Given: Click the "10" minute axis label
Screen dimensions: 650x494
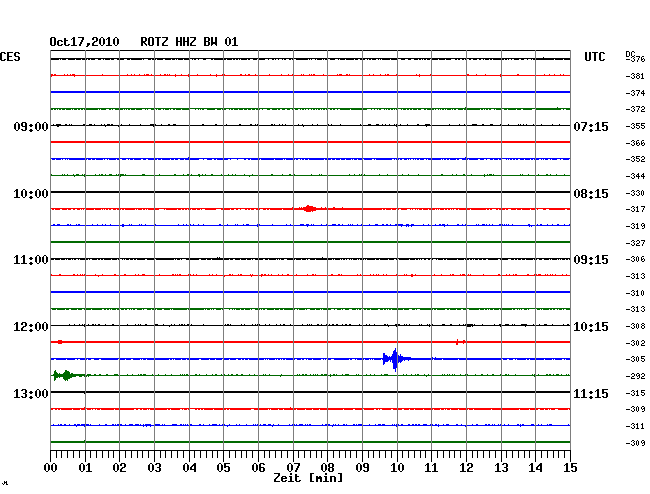Looking at the screenshot, I should point(397,468).
